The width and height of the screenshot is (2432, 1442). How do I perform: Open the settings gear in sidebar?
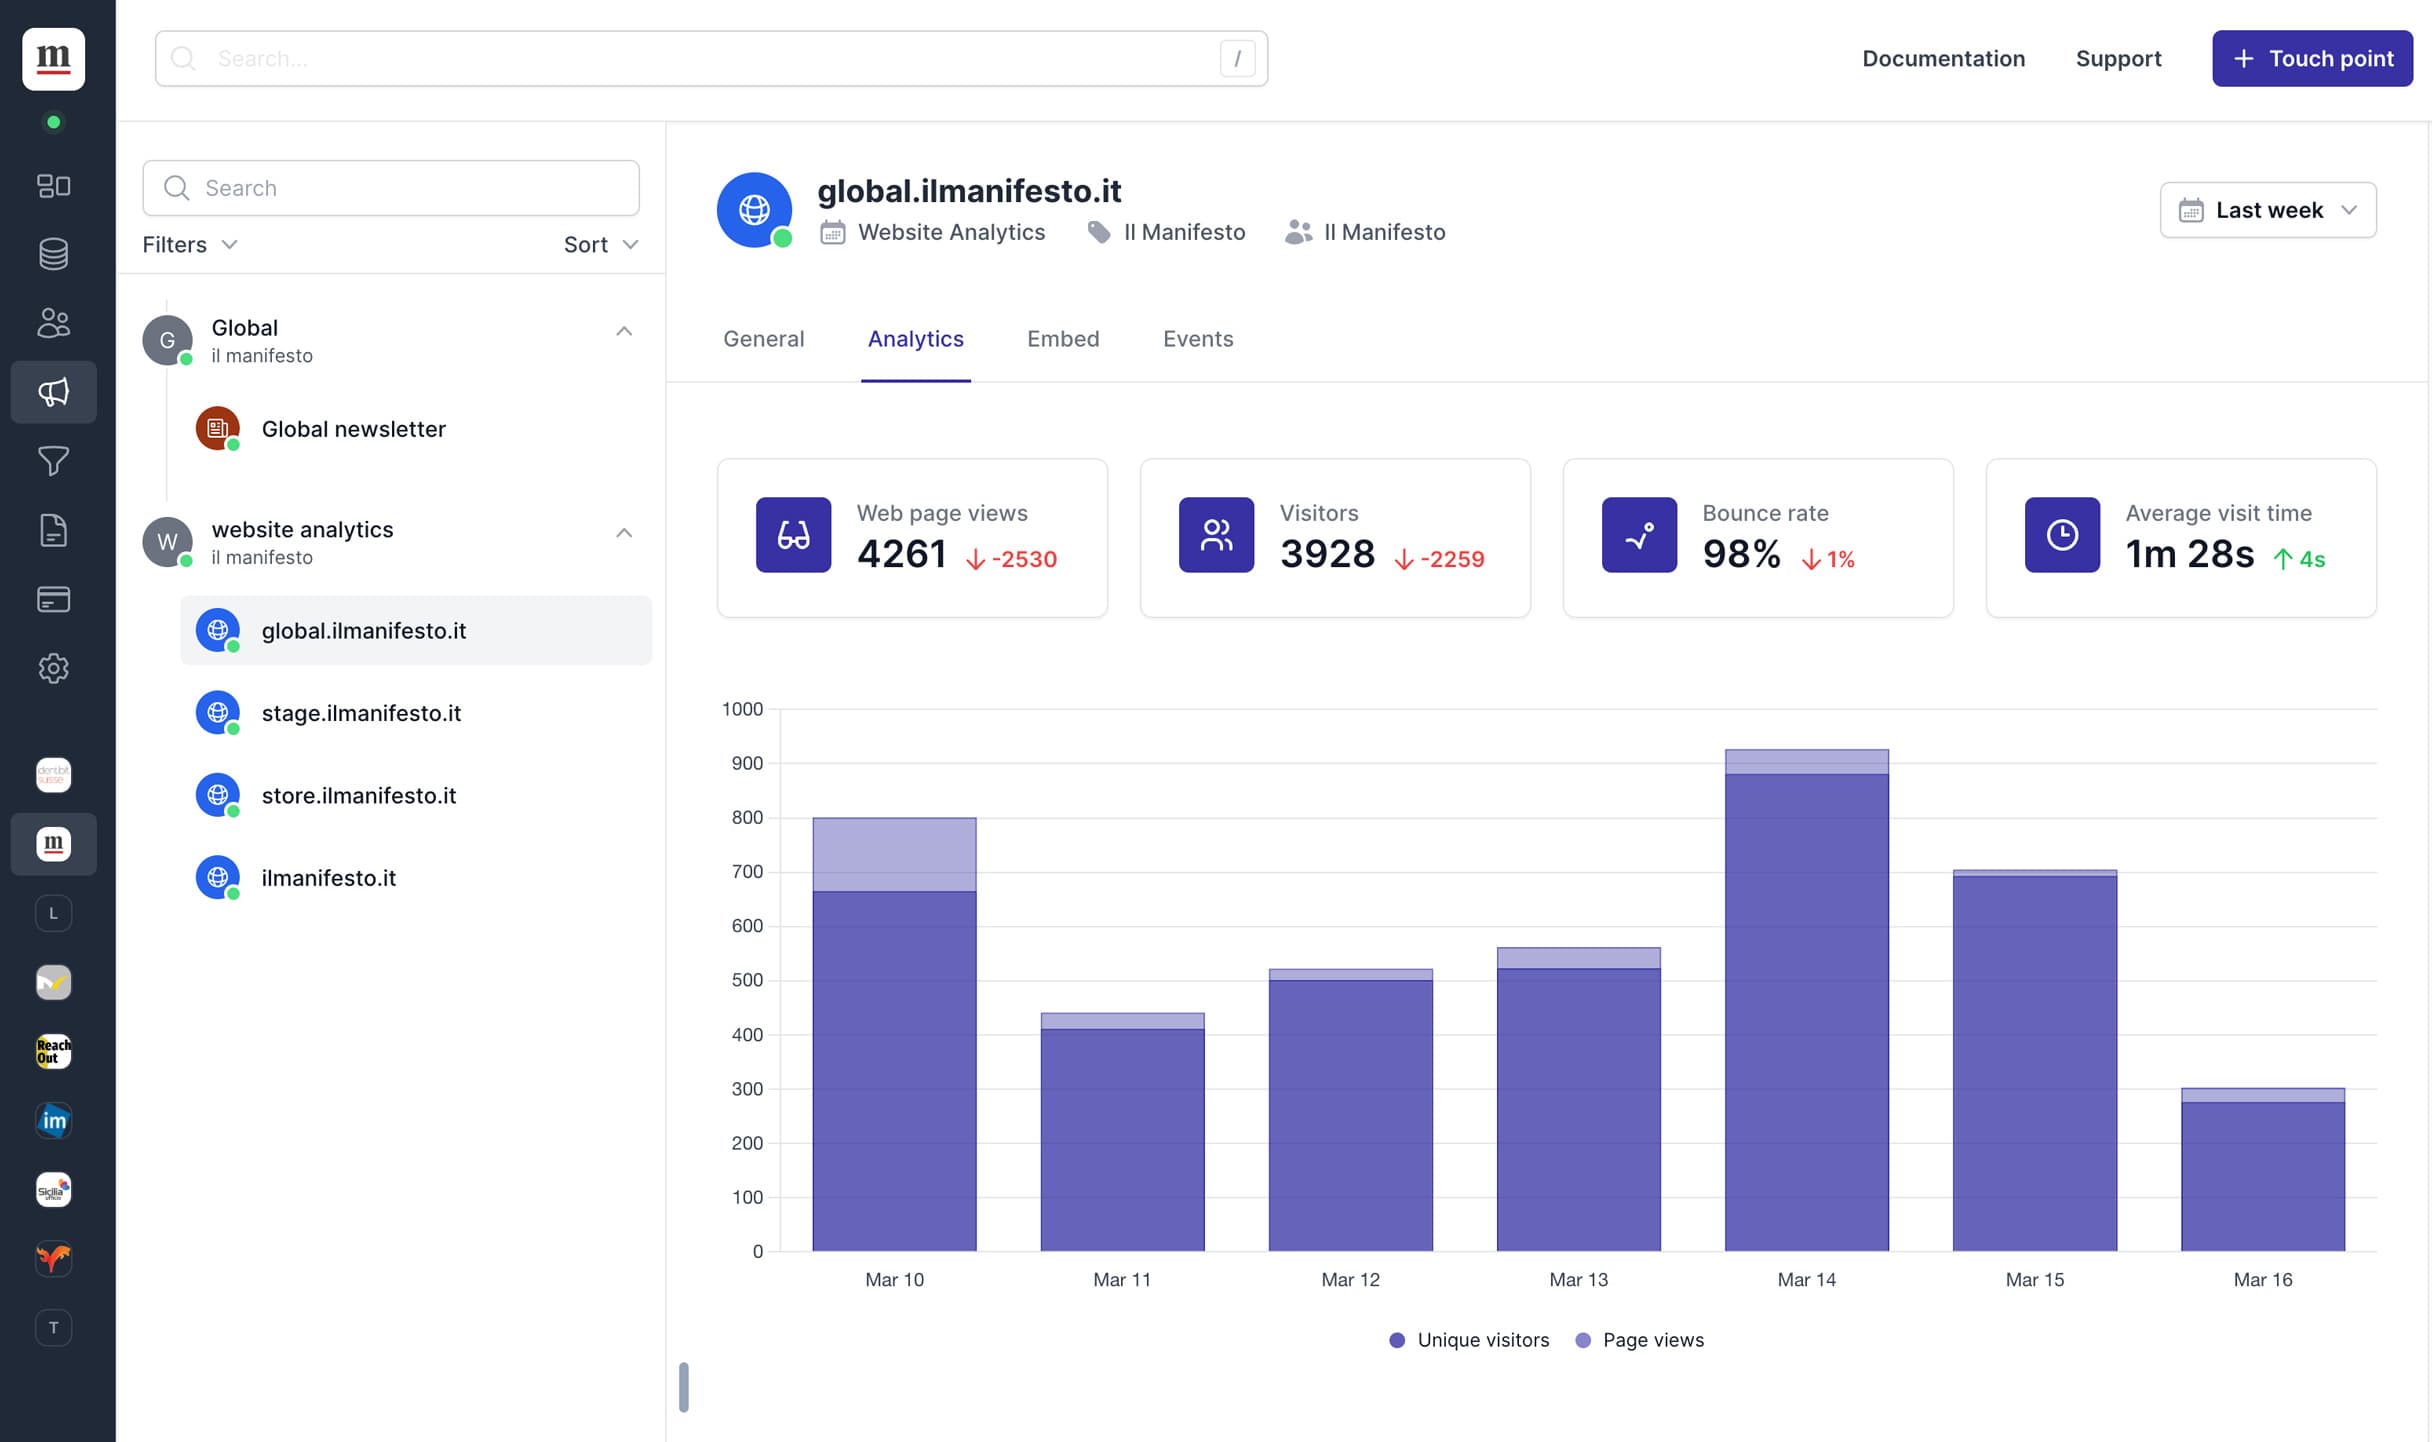(x=53, y=668)
